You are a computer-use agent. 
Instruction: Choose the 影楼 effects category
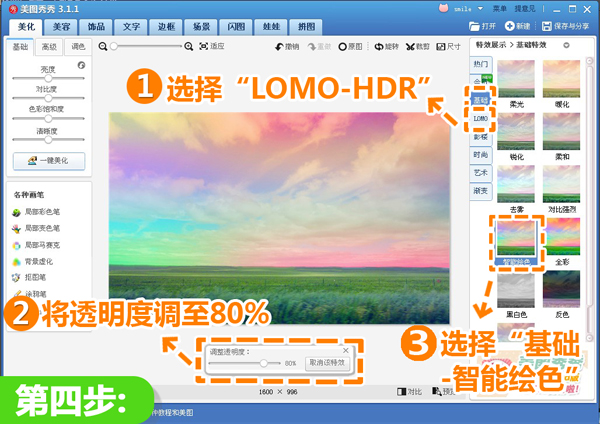(481, 137)
